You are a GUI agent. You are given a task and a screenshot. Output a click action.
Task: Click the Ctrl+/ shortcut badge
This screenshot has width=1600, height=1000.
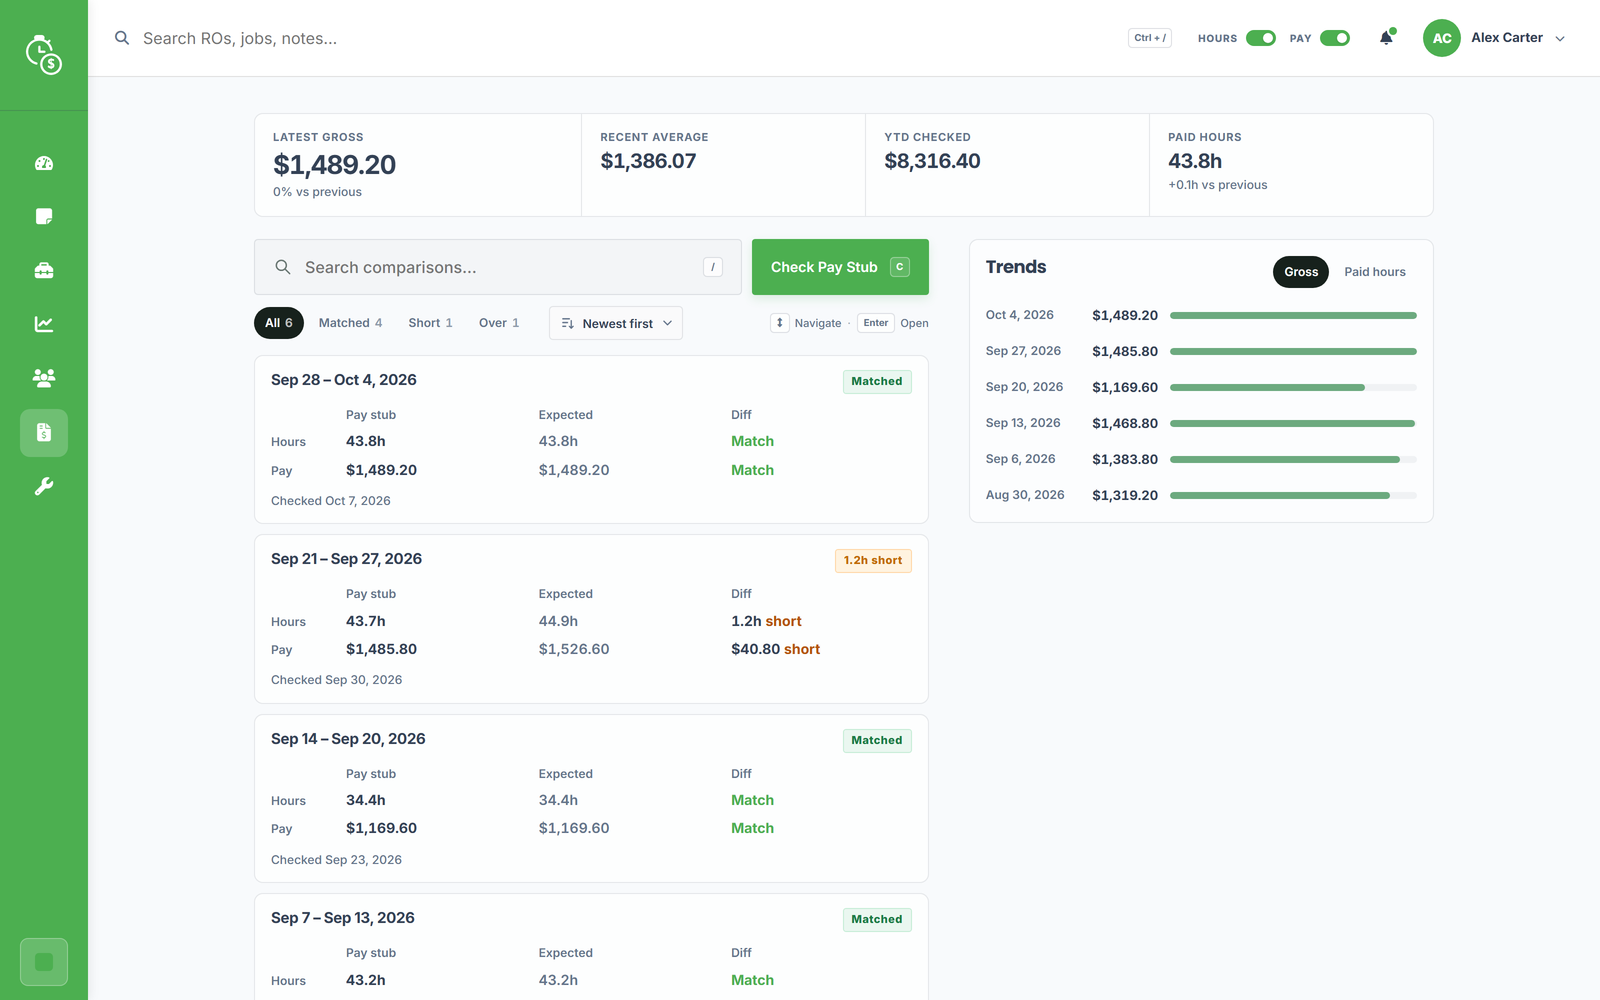click(x=1150, y=38)
